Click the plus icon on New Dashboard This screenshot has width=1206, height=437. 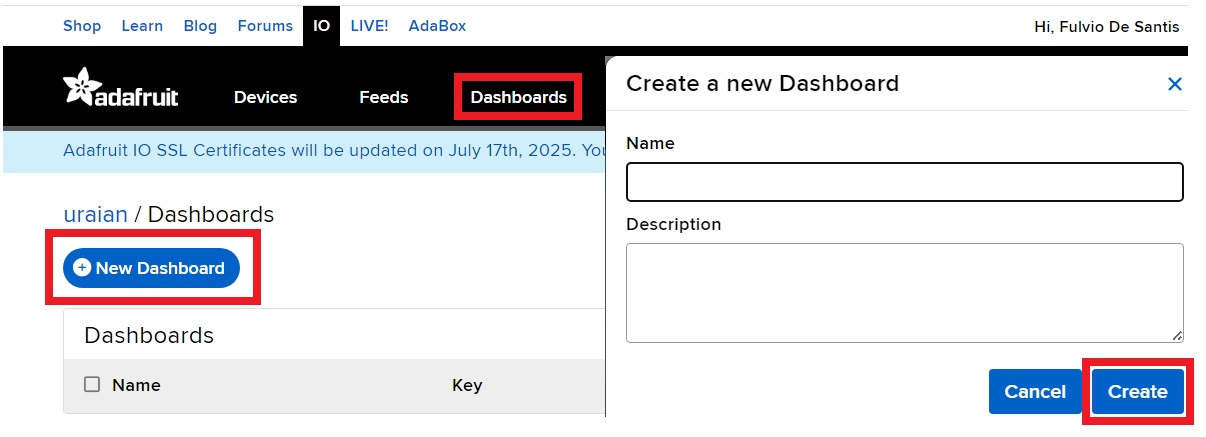(82, 268)
